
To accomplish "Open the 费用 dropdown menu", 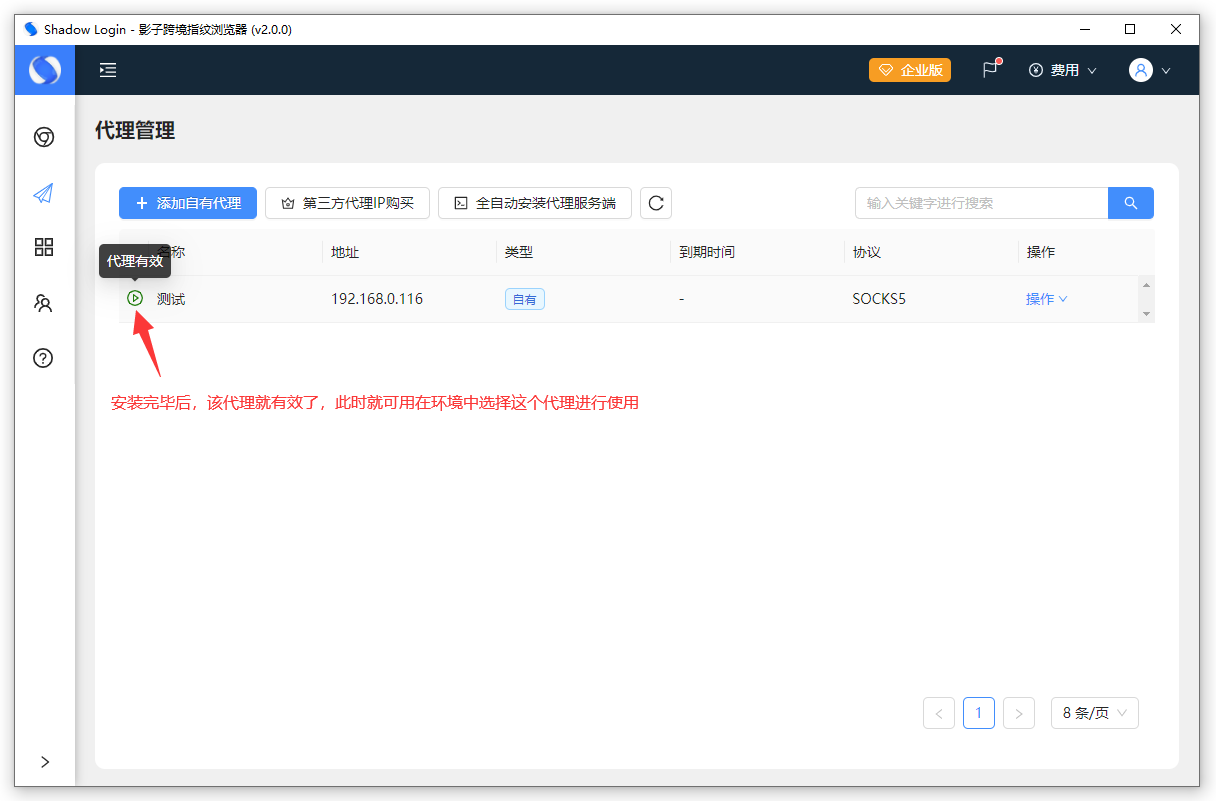I will click(x=1063, y=70).
